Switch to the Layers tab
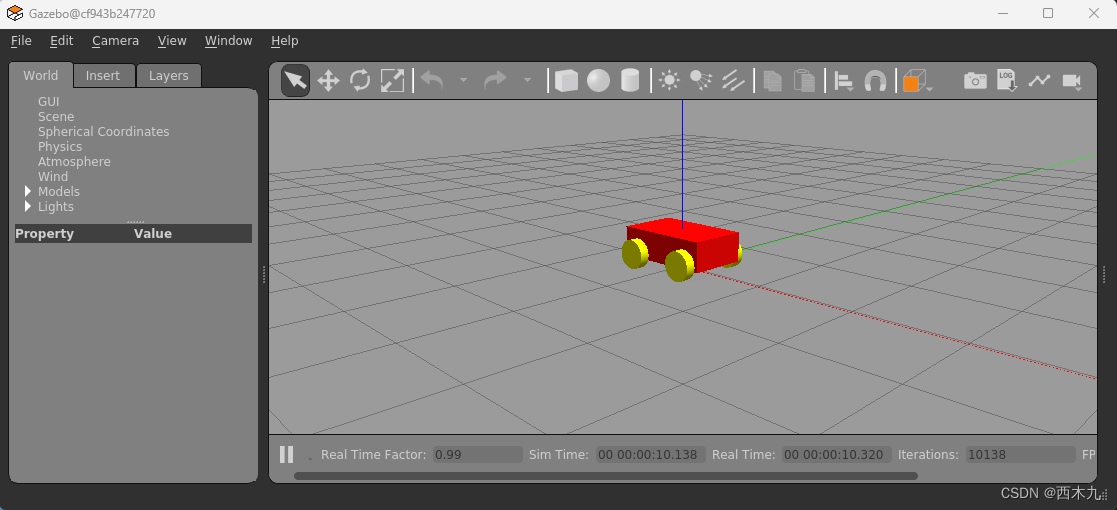The image size is (1117, 510). (x=168, y=76)
